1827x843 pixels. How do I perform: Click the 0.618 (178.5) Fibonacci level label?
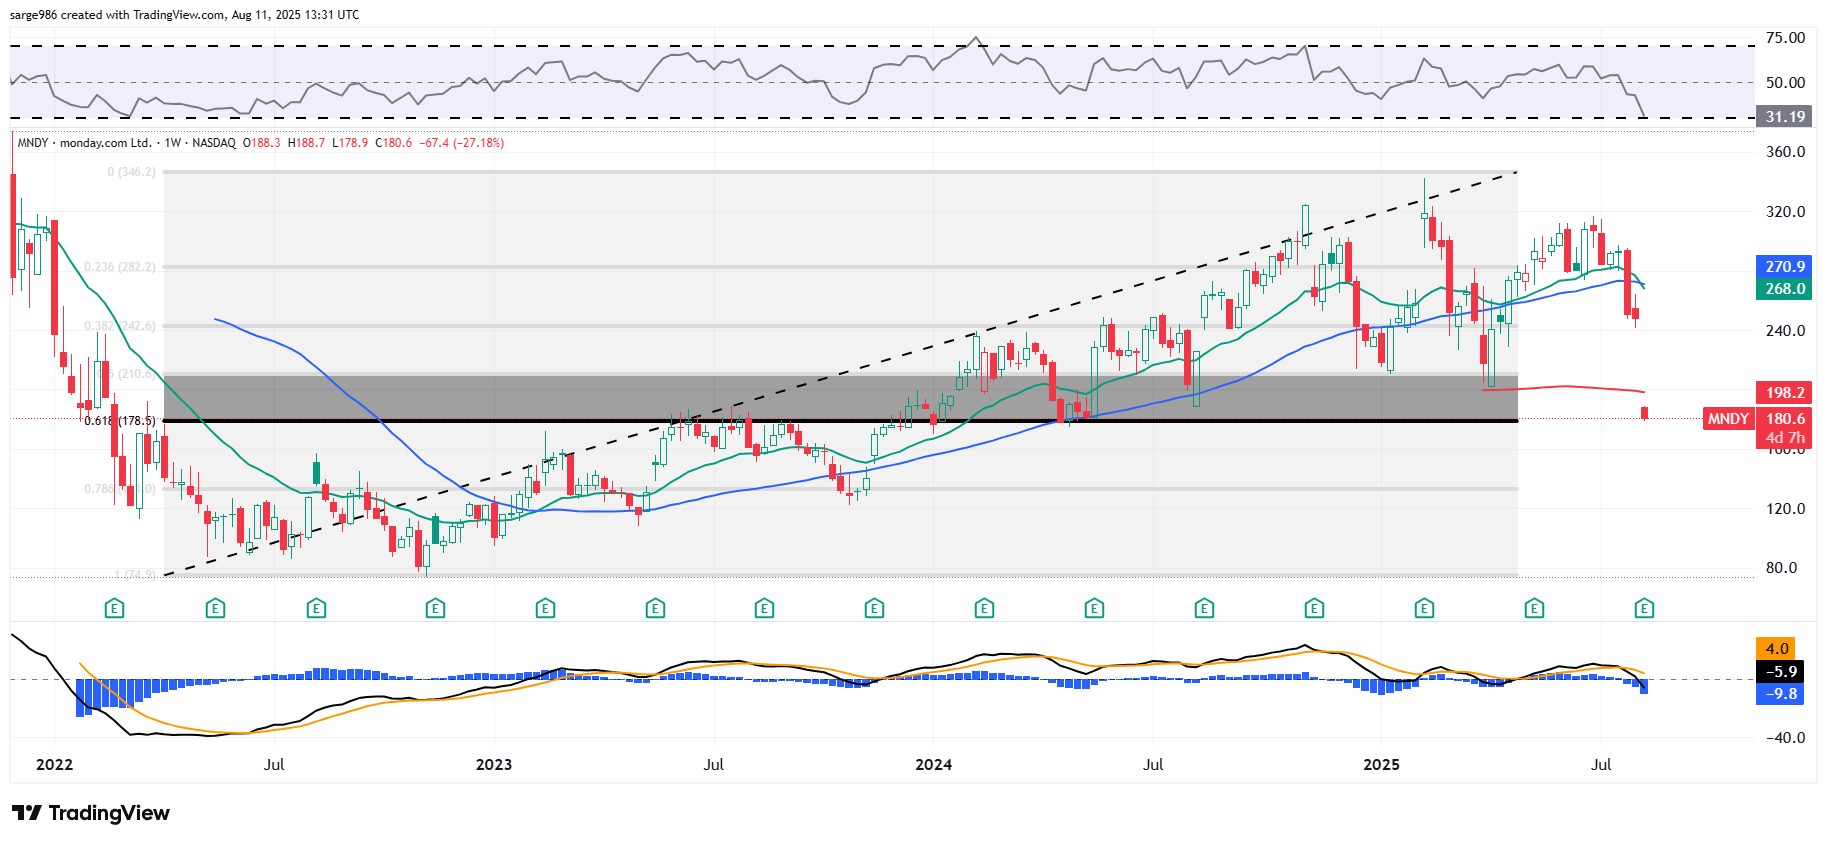coord(120,421)
